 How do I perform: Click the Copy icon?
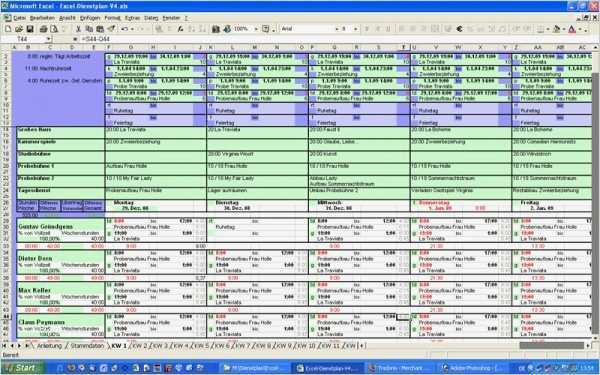89,29
